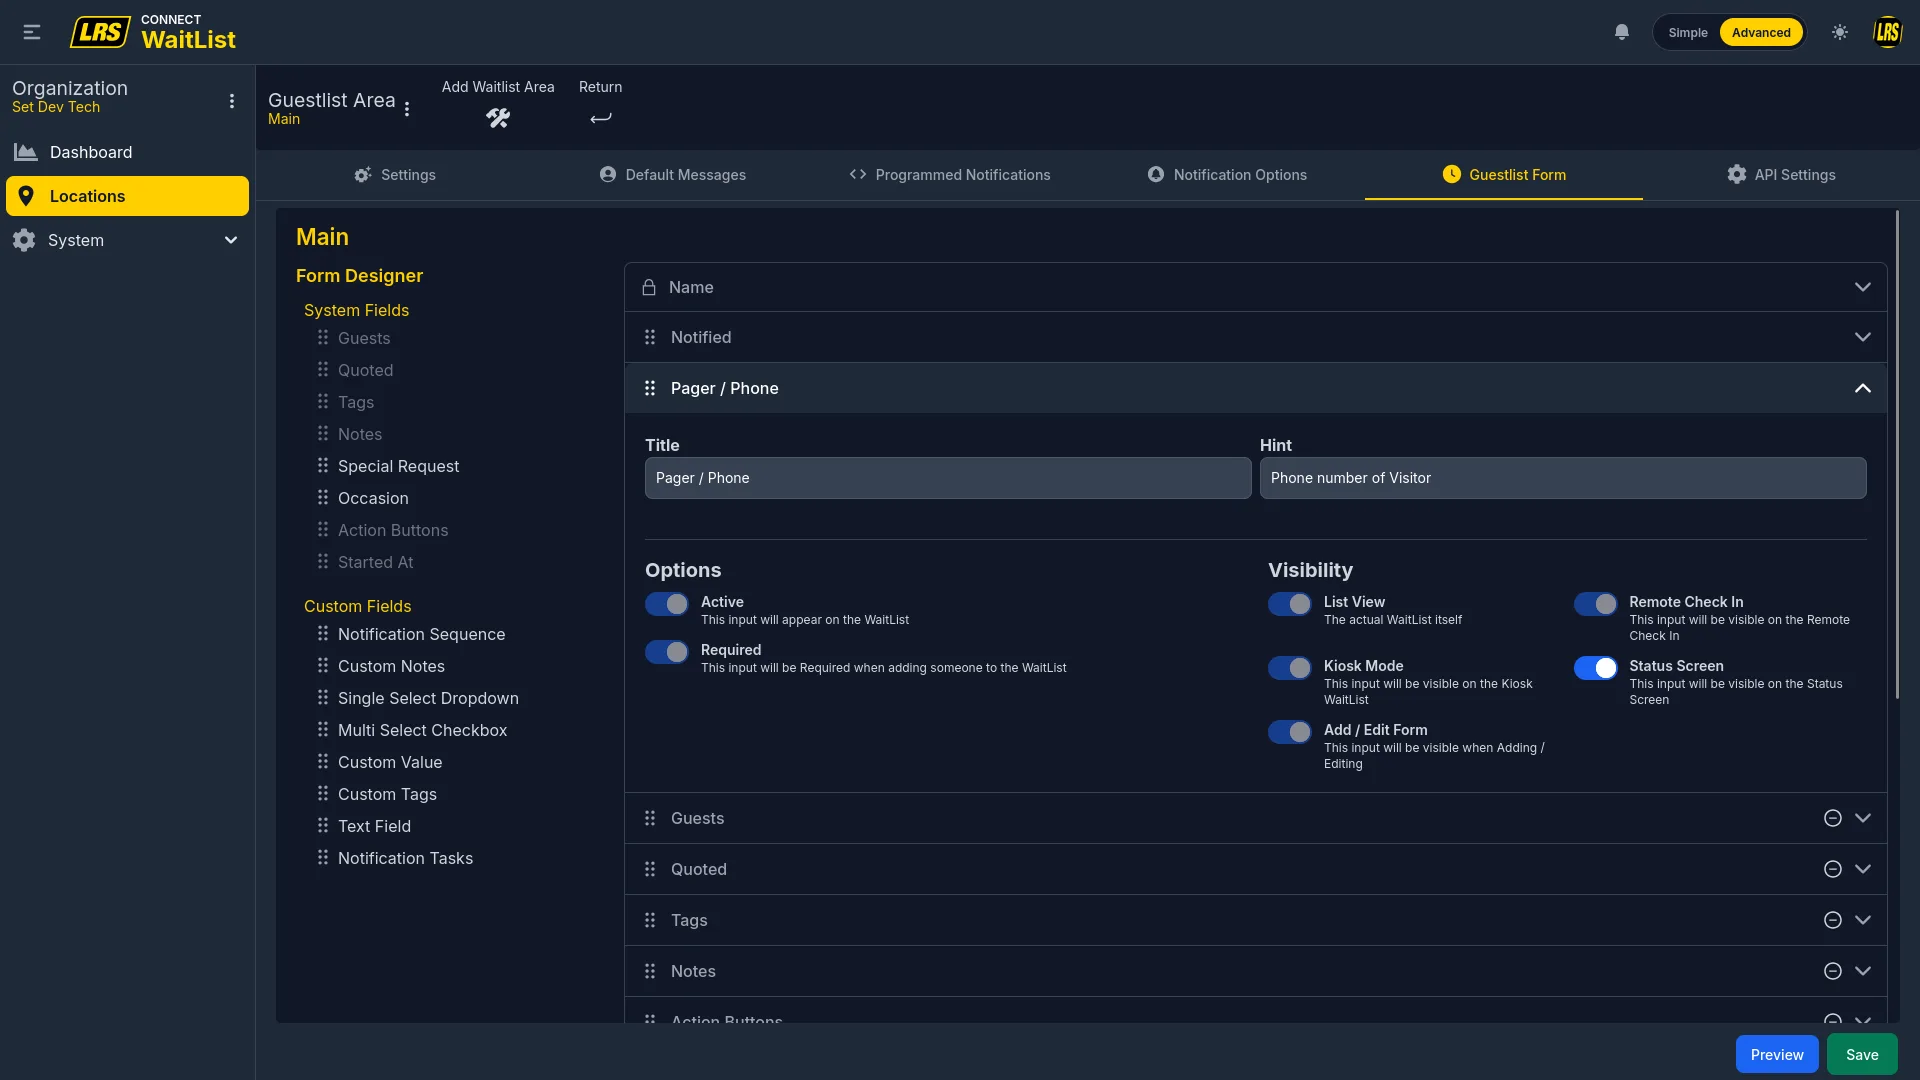Select the Notification Sequence custom field
The width and height of the screenshot is (1920, 1080).
coord(421,634)
